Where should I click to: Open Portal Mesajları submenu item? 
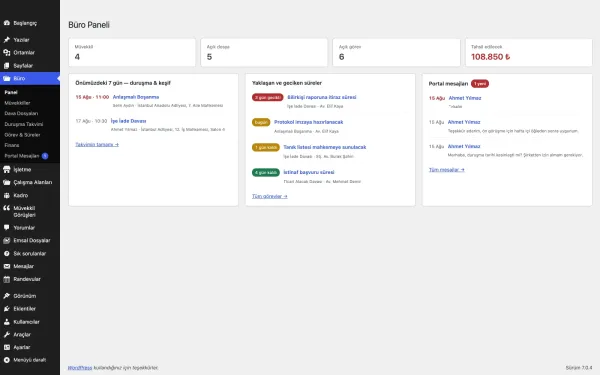pyautogui.click(x=22, y=156)
